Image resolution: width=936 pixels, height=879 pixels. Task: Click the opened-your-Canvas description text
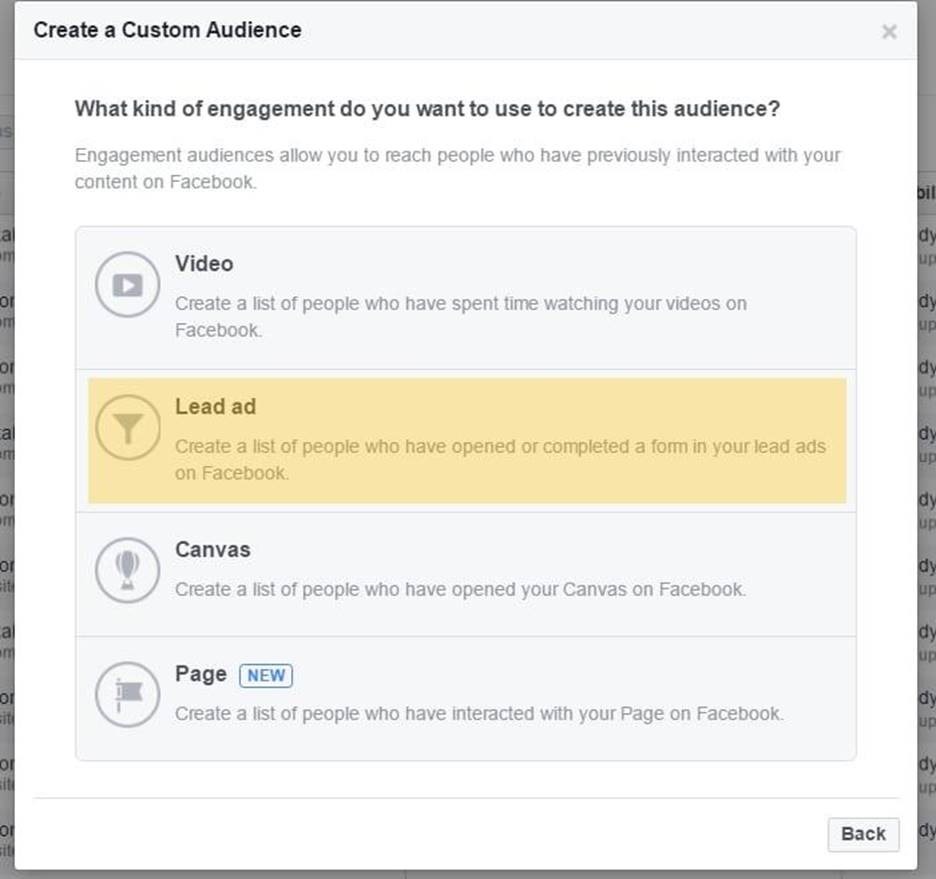460,589
